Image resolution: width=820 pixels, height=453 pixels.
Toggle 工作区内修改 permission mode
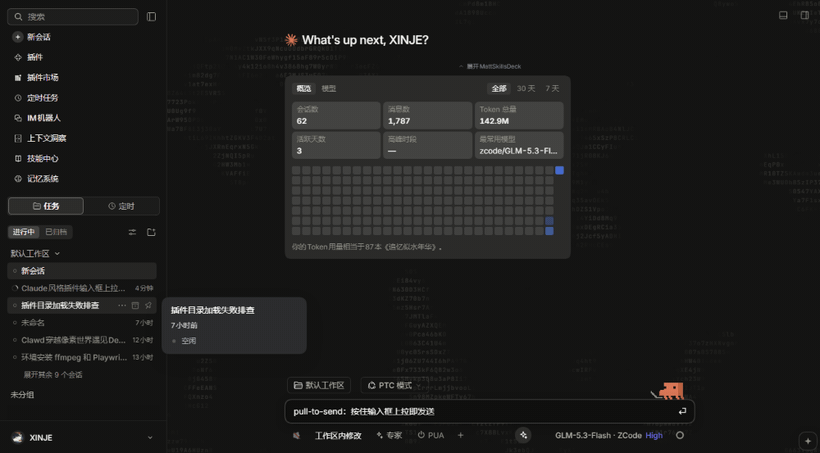pos(338,435)
